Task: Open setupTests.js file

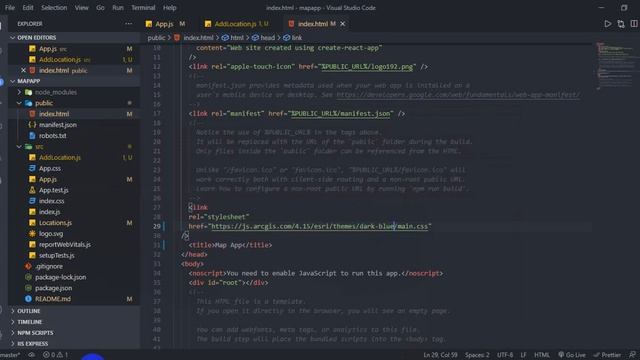Action: point(56,256)
